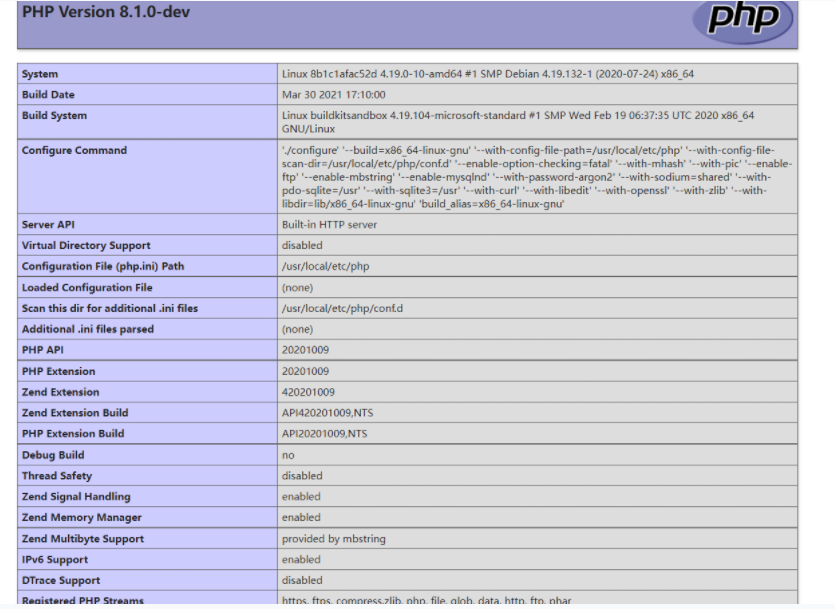Click 'Zend Signal Handling' label
Viewport: 835px width, 609px height.
click(x=76, y=496)
